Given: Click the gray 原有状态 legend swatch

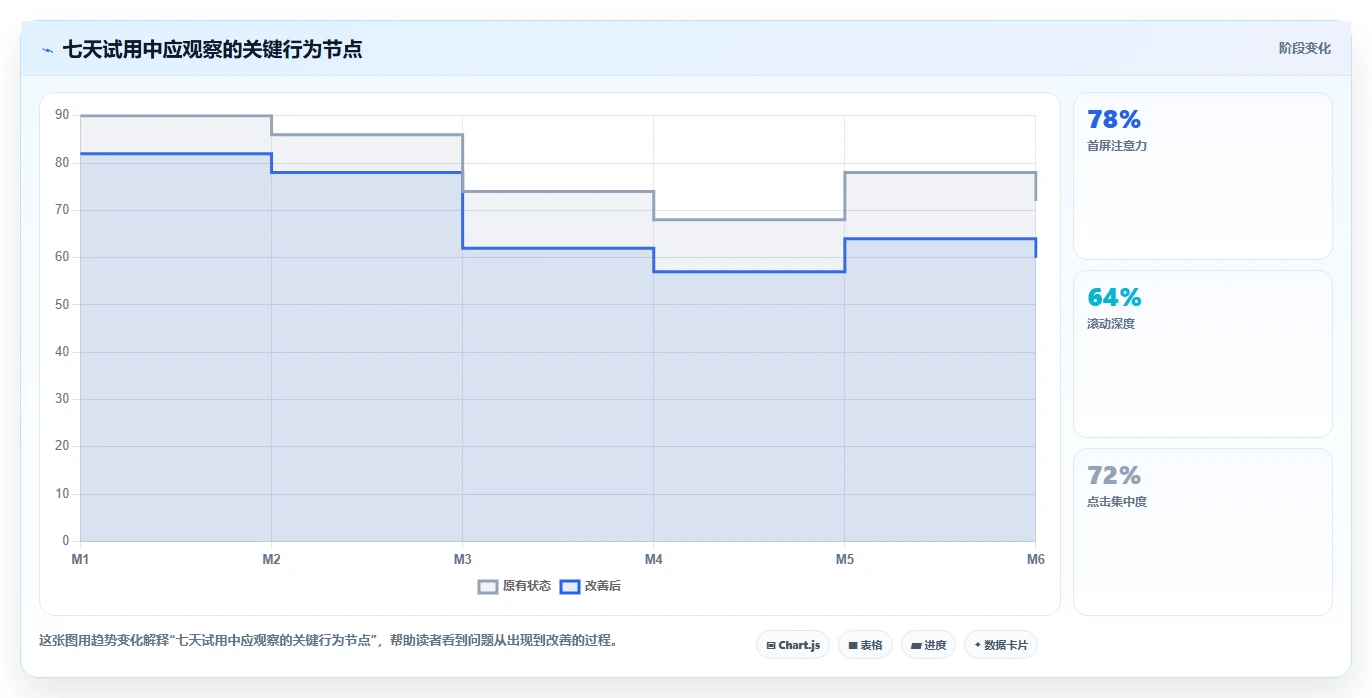Looking at the screenshot, I should (x=488, y=586).
